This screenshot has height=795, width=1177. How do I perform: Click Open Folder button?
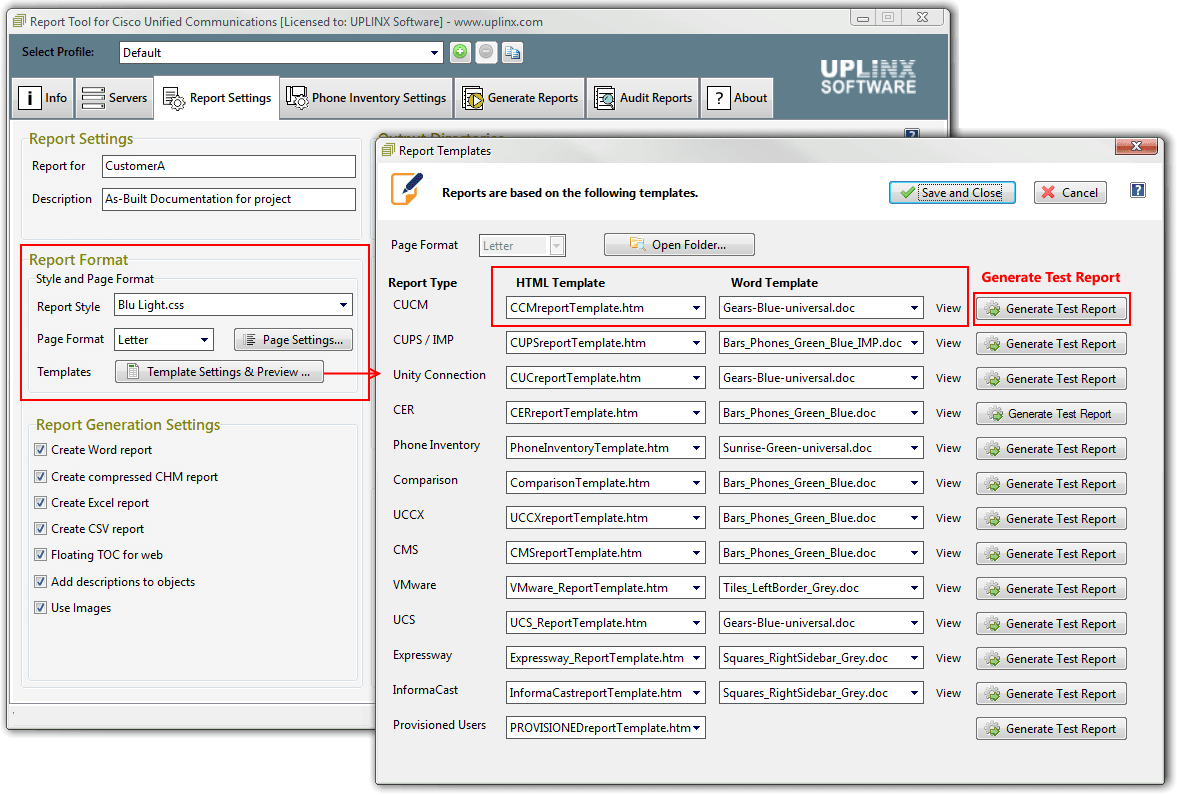(679, 245)
